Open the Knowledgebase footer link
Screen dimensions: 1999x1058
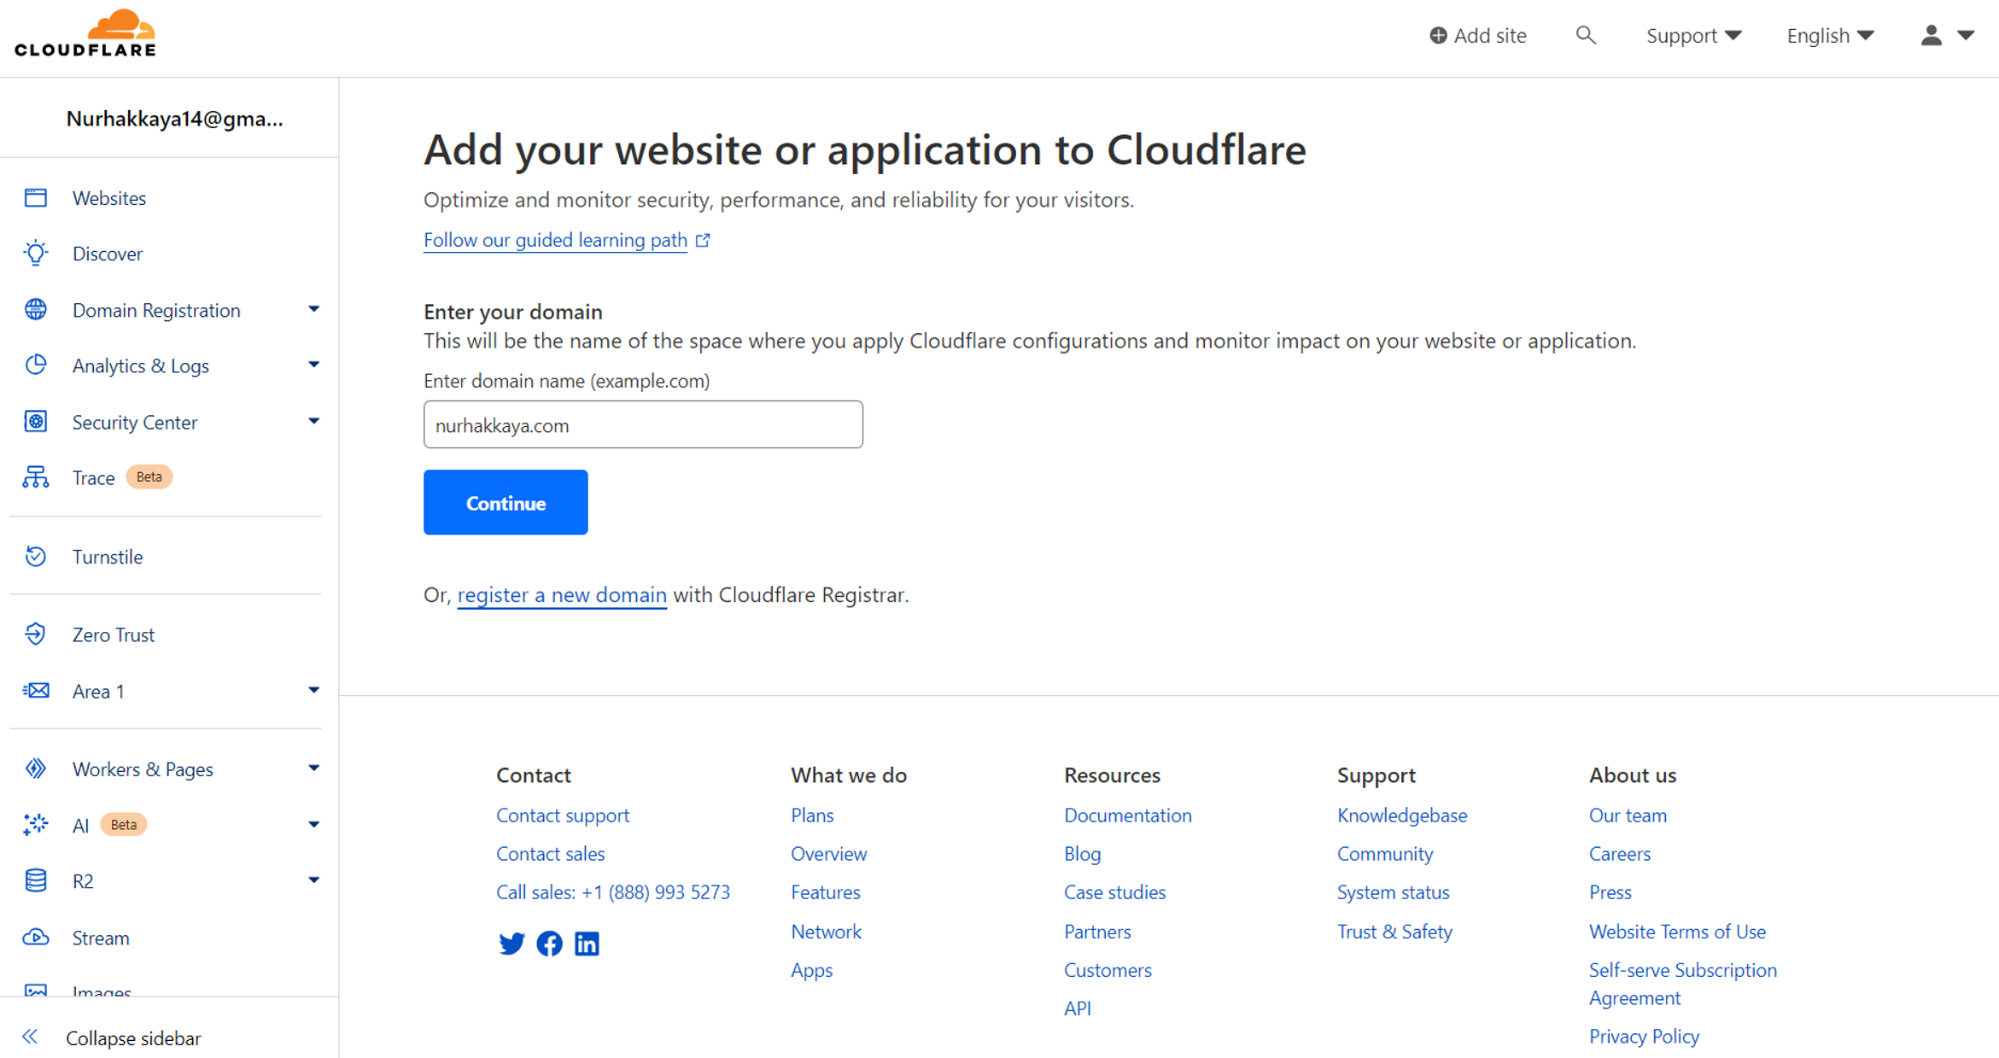coord(1402,815)
